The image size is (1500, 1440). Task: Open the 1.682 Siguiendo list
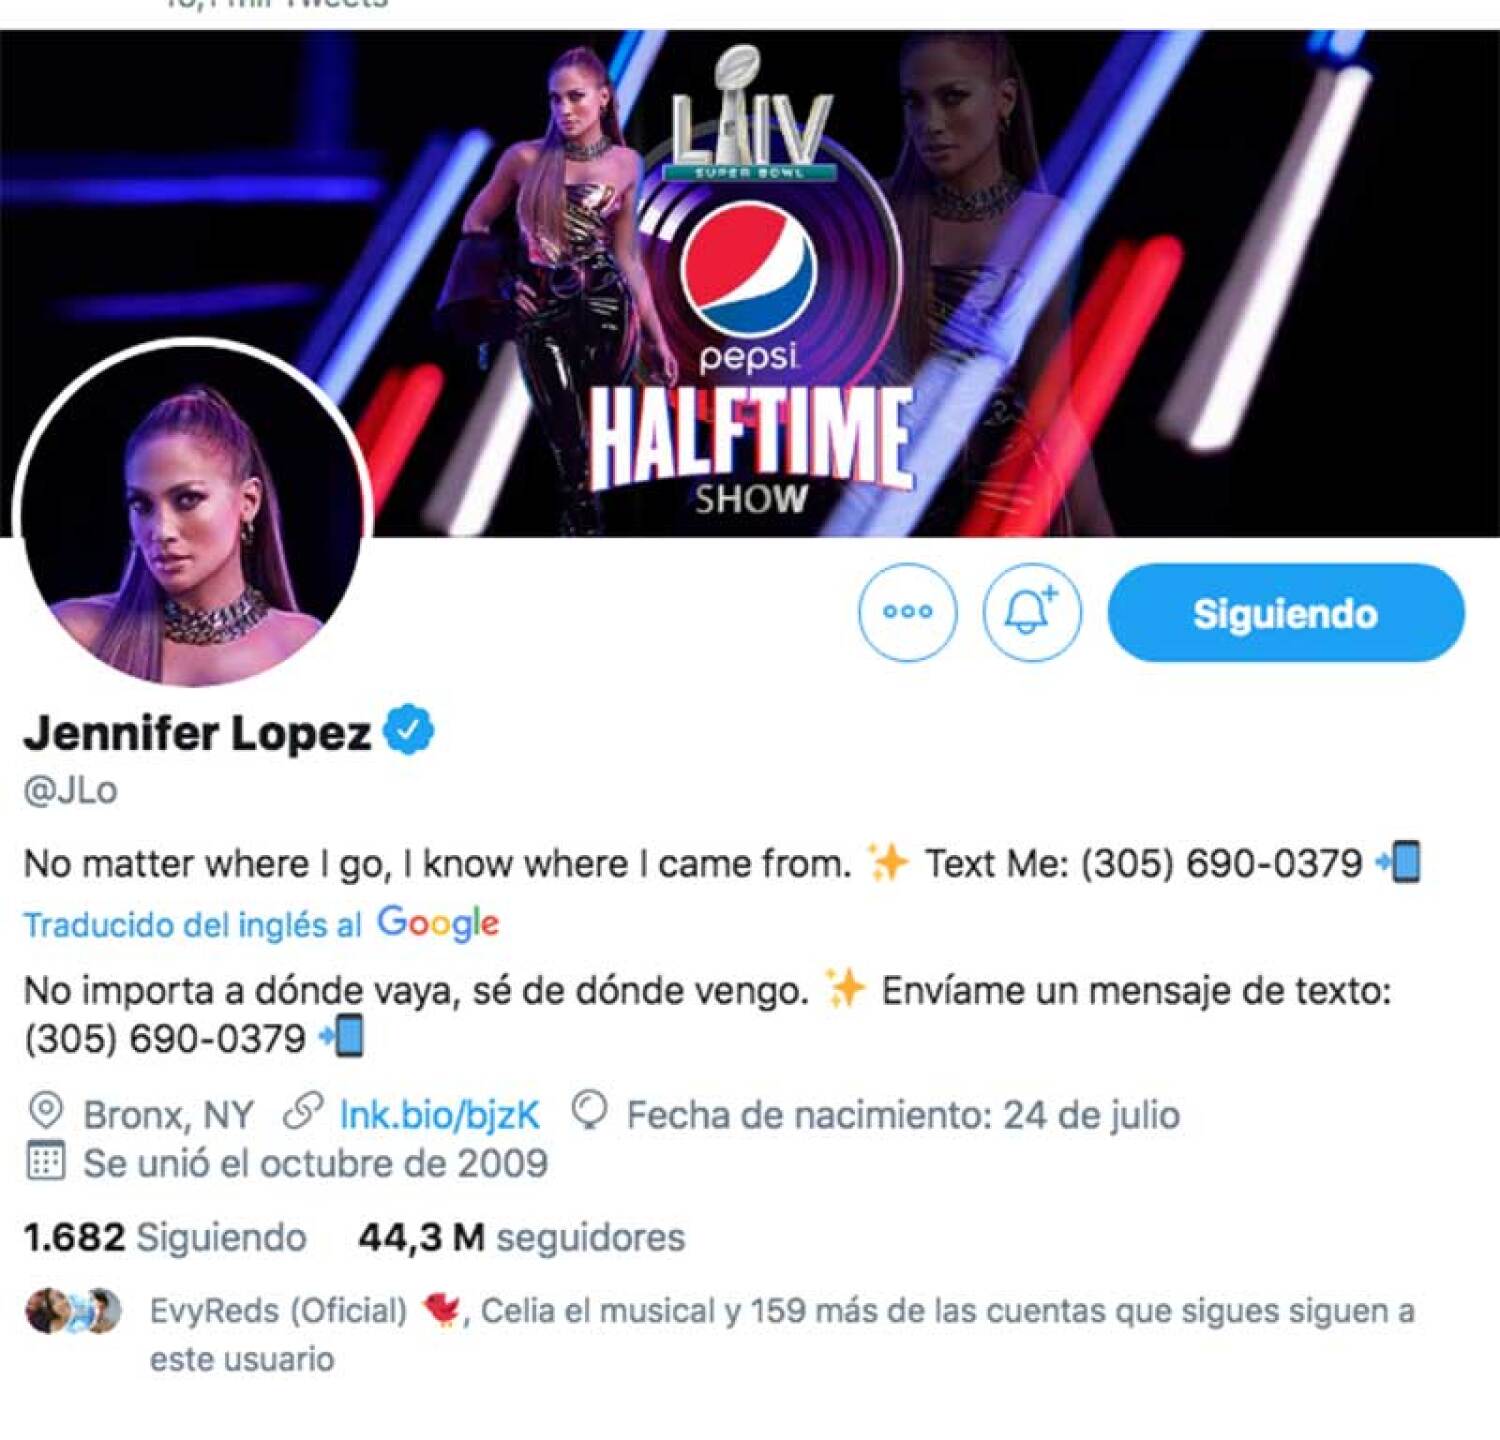tap(165, 1237)
